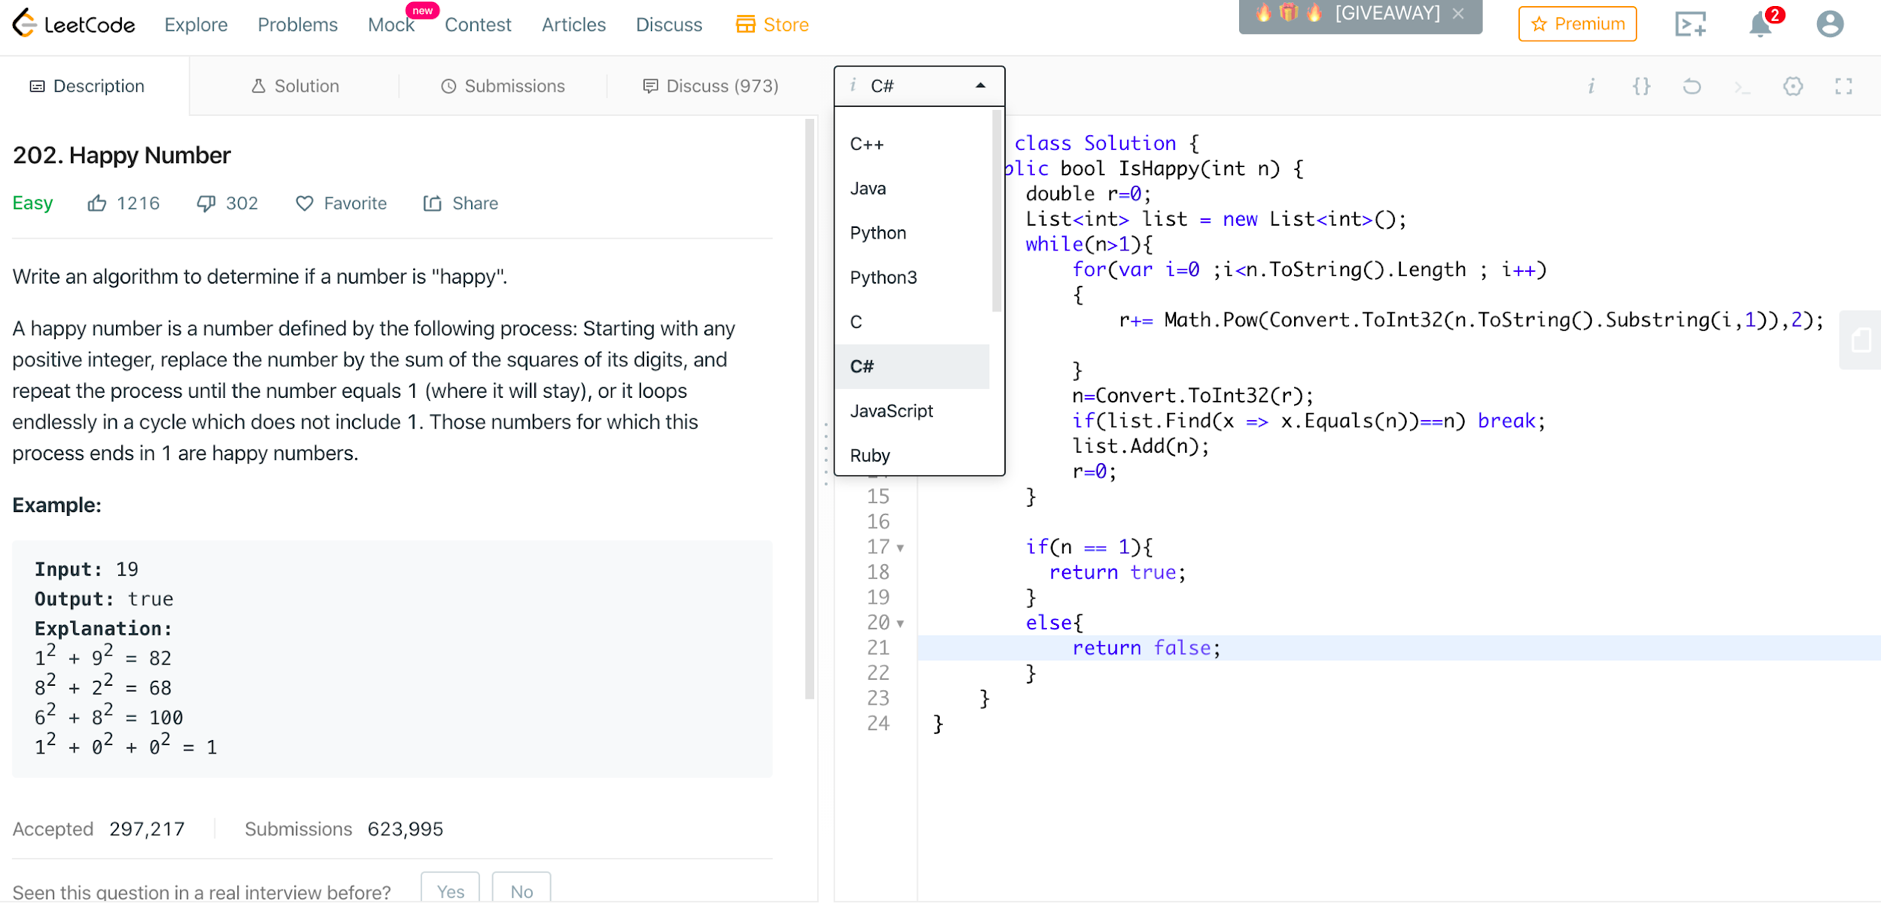Open the user account avatar icon

pos(1830,23)
